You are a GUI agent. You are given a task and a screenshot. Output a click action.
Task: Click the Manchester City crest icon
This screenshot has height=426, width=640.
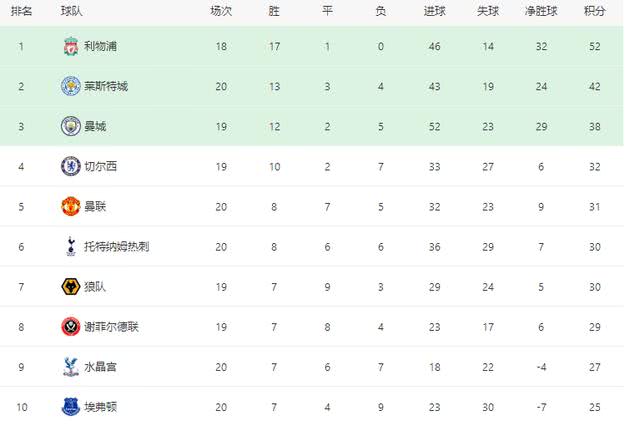click(71, 126)
